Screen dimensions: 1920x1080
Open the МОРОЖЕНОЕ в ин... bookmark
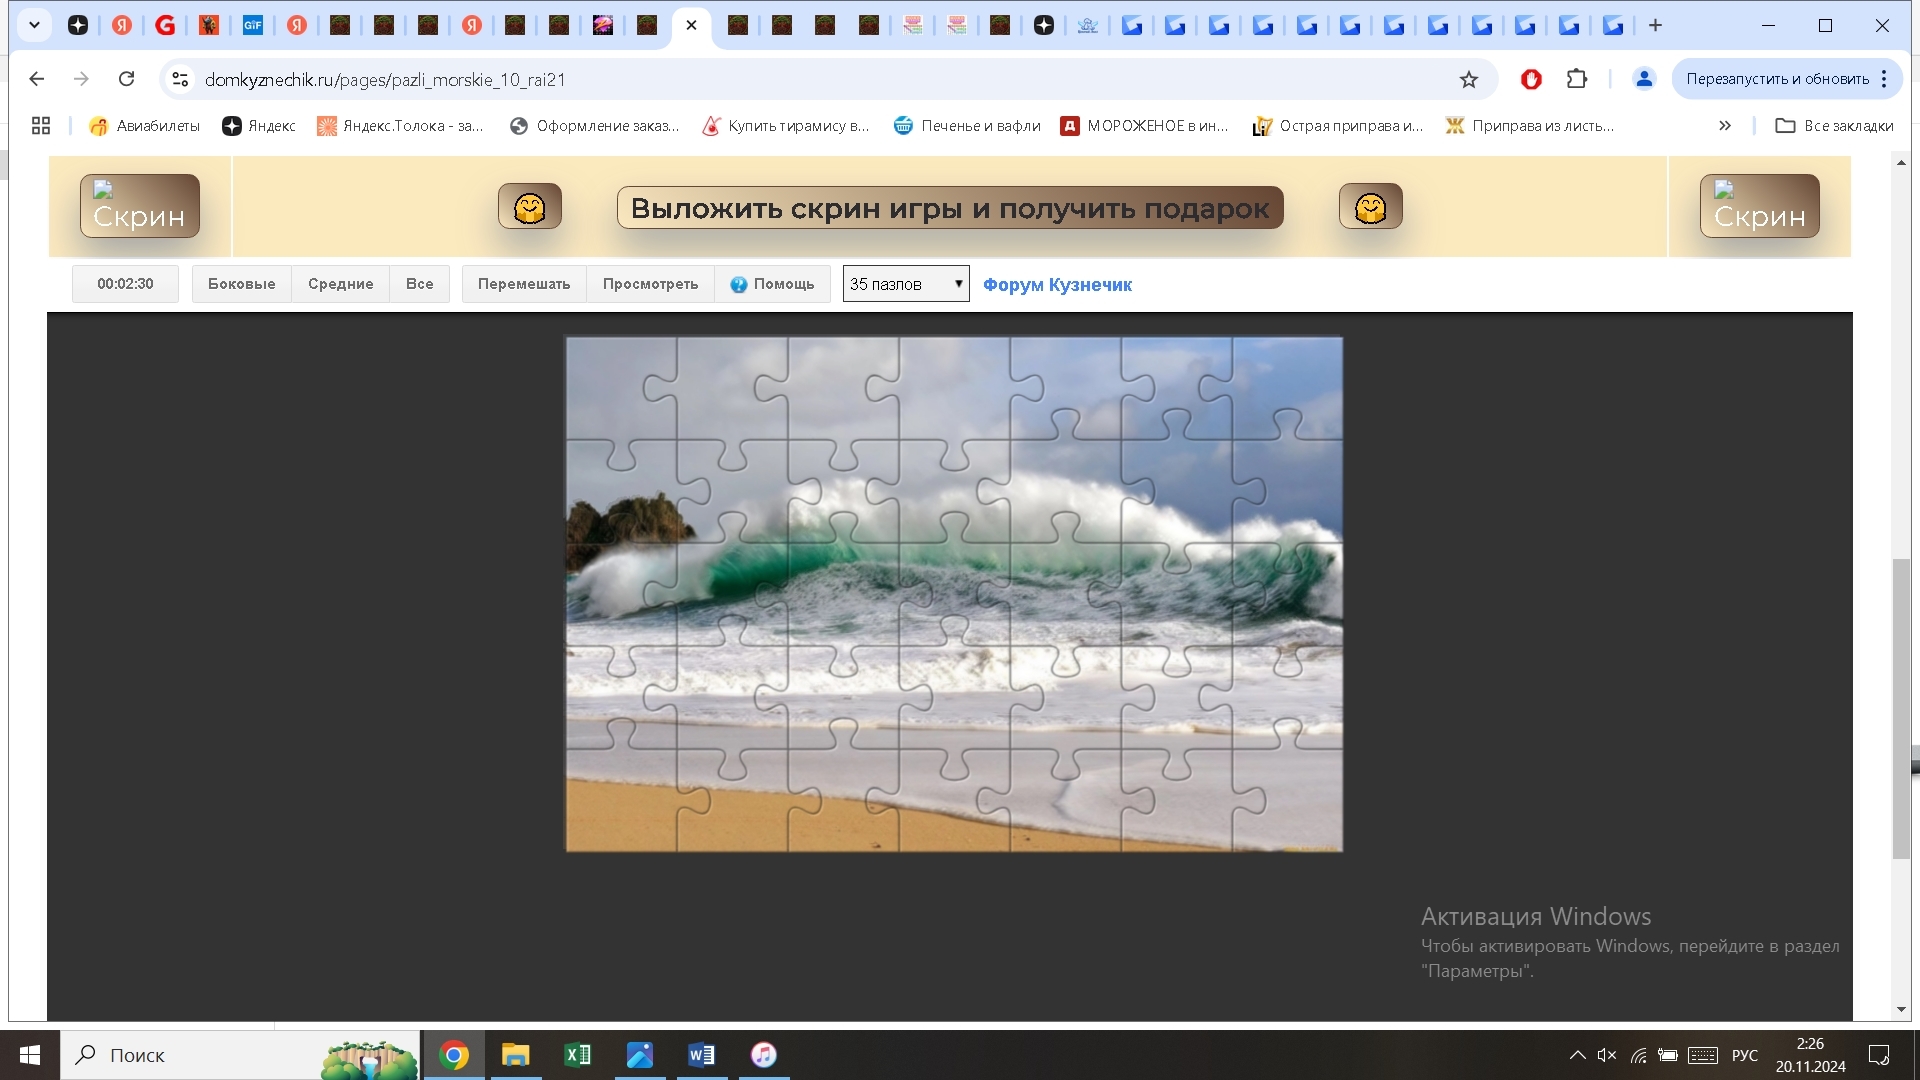1145,126
